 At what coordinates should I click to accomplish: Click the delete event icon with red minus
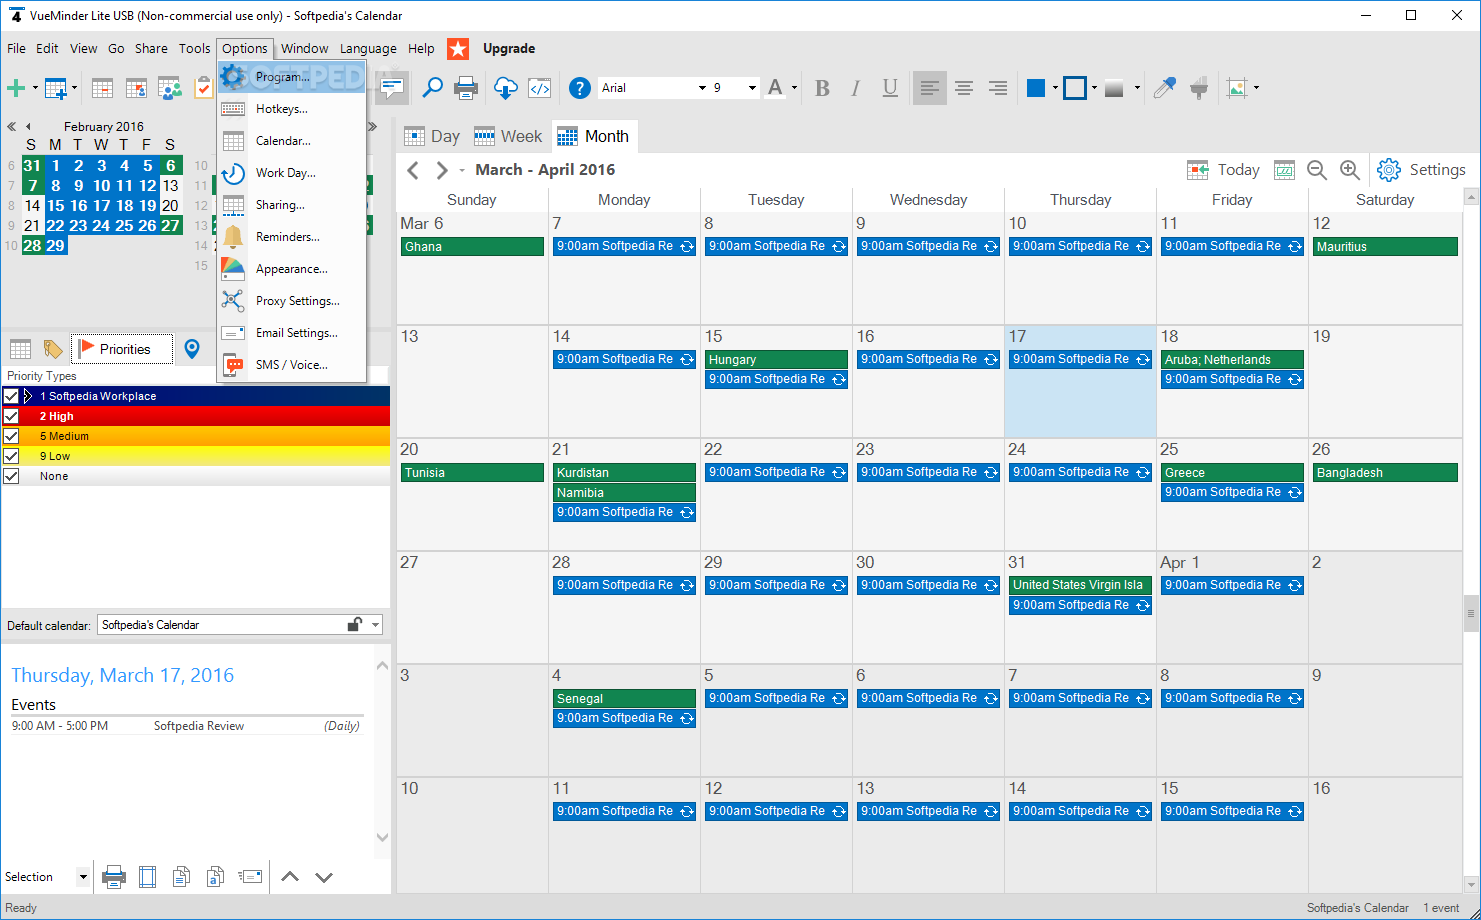point(102,88)
